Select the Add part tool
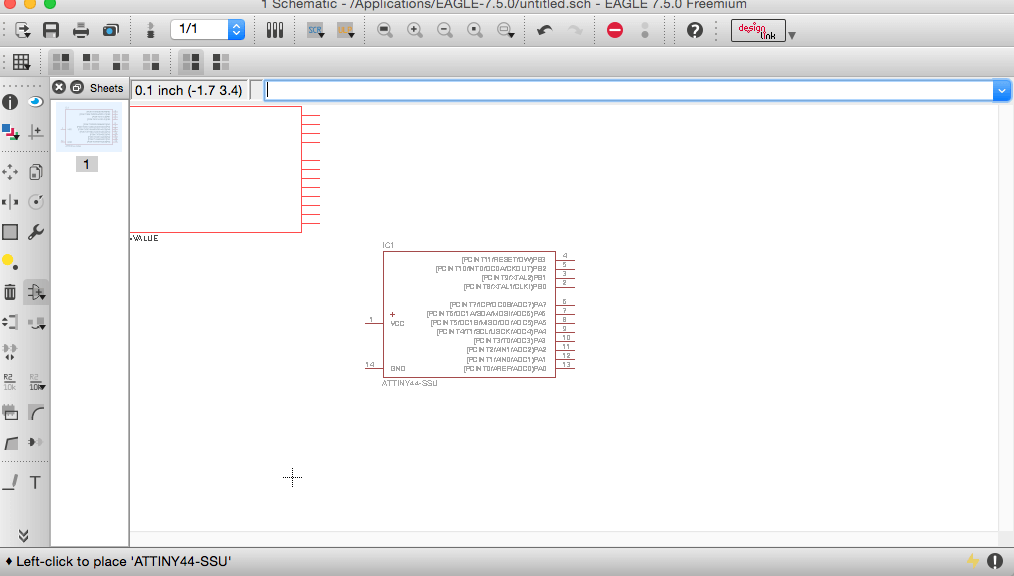The height and width of the screenshot is (576, 1014). [x=36, y=292]
